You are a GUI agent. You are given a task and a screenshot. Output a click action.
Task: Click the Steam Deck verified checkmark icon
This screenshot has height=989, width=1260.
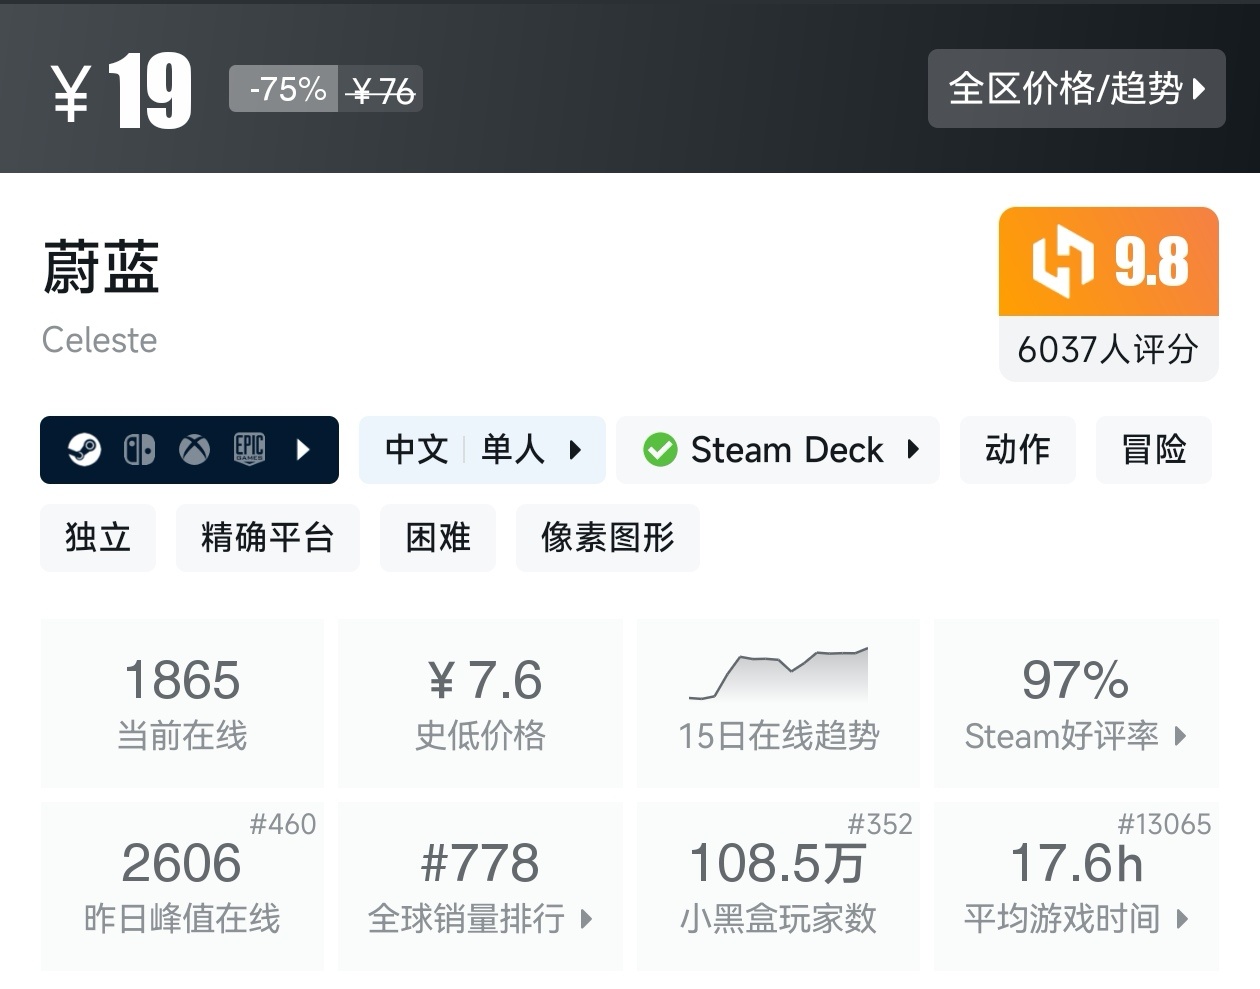660,450
